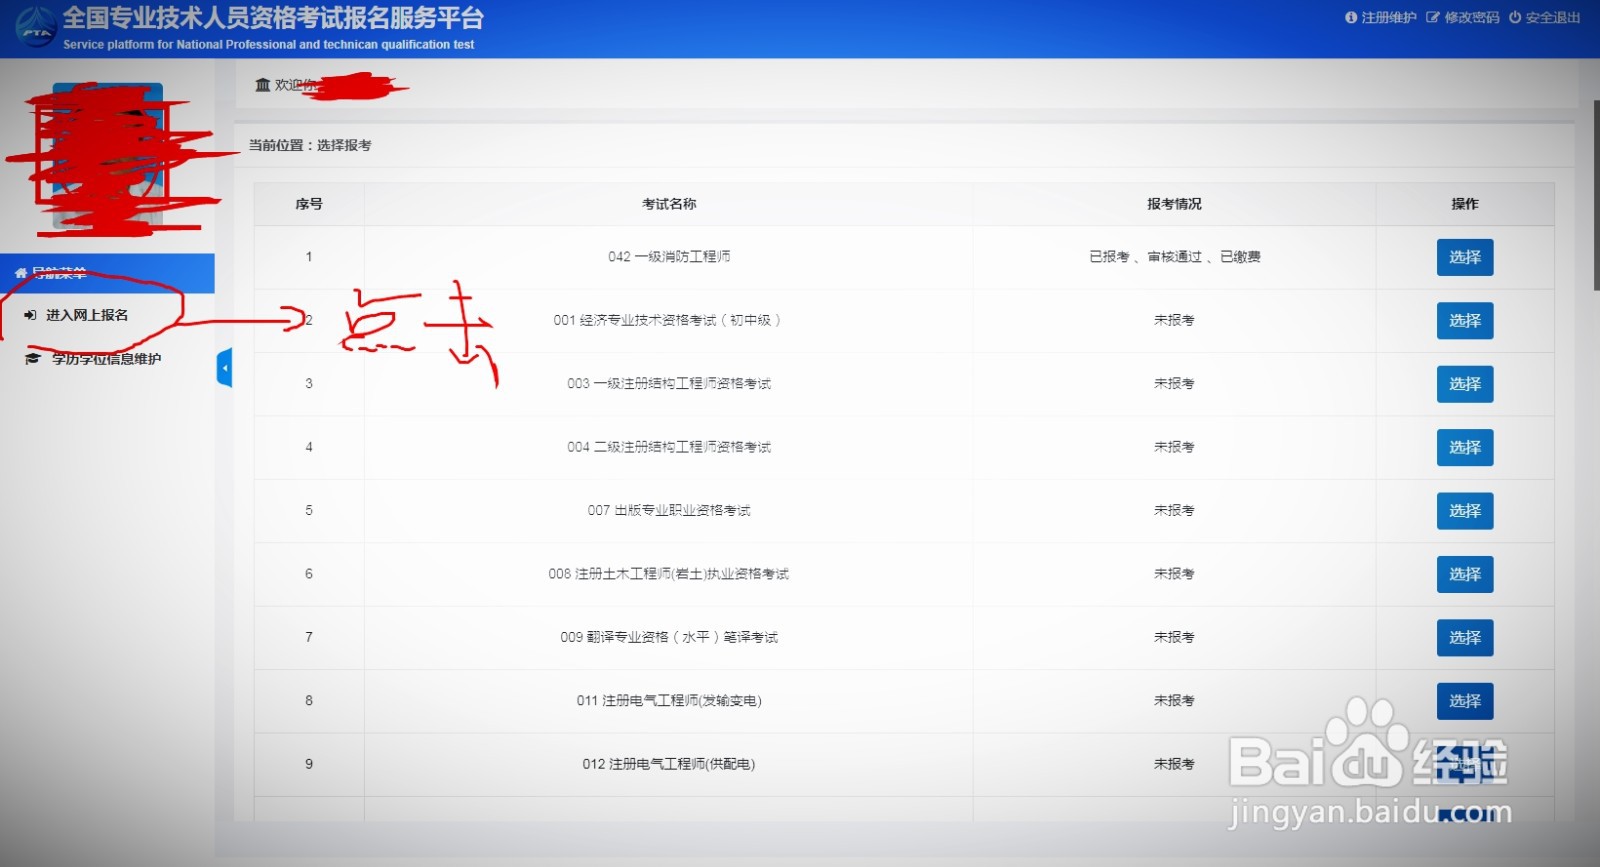Select exam 009 翻译专业资格笔译考试
This screenshot has width=1600, height=867.
click(x=1465, y=638)
